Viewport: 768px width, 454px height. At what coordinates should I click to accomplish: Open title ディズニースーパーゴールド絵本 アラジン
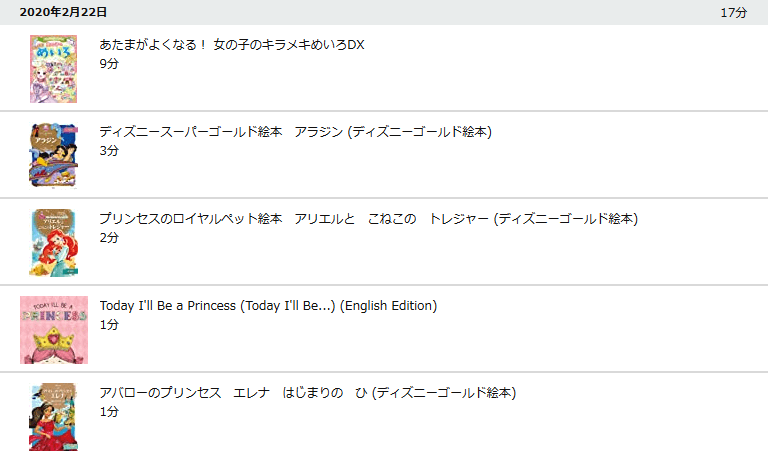[296, 132]
